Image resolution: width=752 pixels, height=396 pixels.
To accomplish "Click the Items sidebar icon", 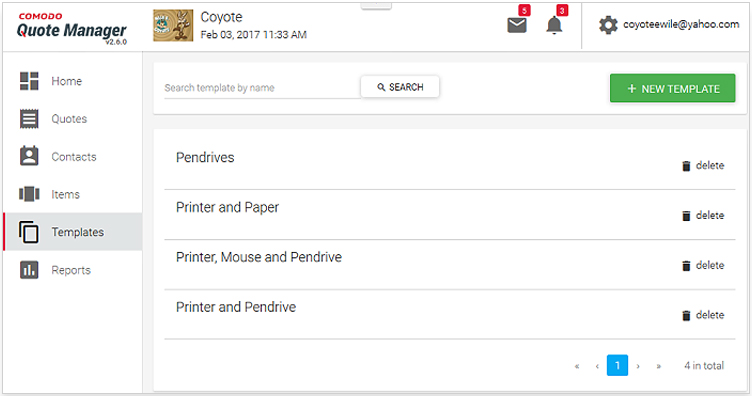I will coord(29,194).
